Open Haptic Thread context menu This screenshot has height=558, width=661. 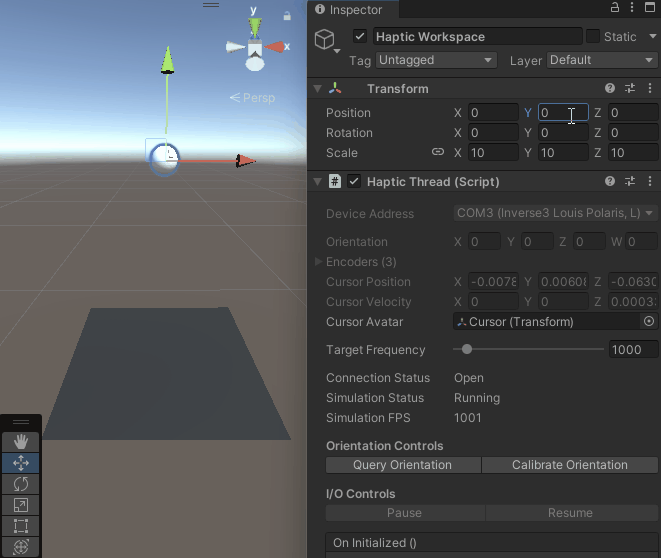pyautogui.click(x=650, y=181)
